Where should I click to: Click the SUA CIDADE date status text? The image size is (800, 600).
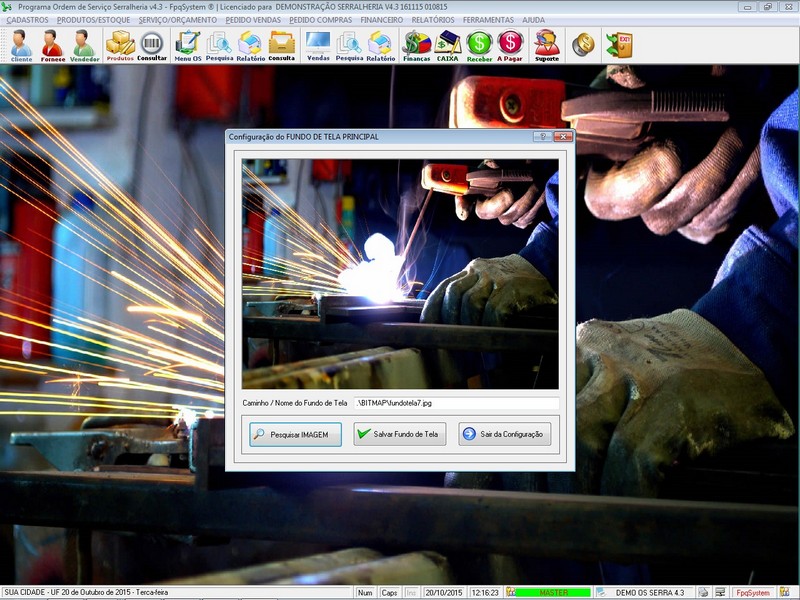click(86, 592)
